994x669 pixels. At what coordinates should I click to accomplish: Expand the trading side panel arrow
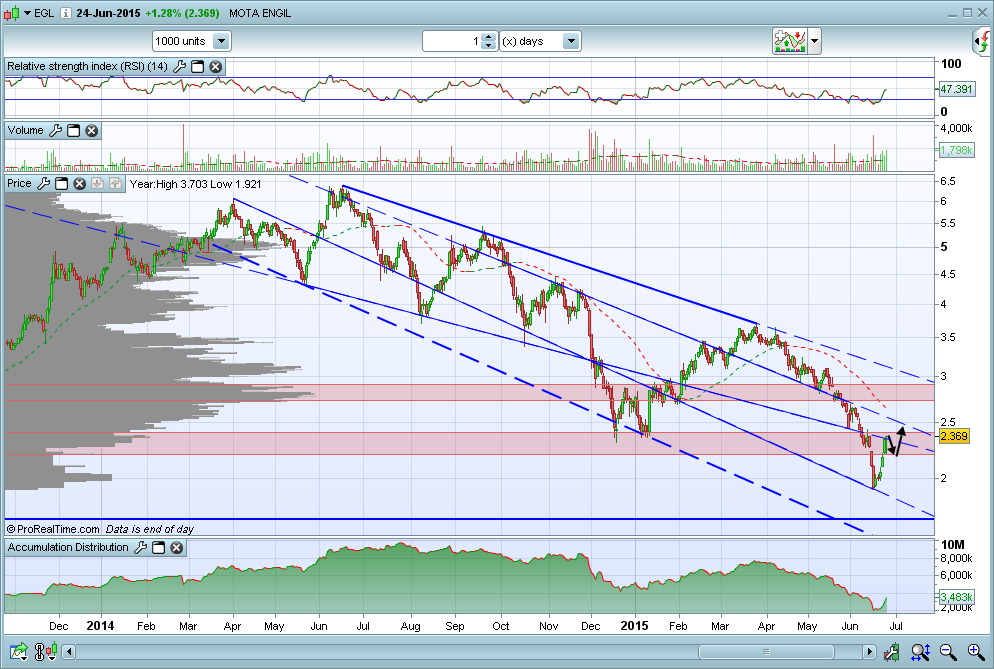click(x=982, y=42)
